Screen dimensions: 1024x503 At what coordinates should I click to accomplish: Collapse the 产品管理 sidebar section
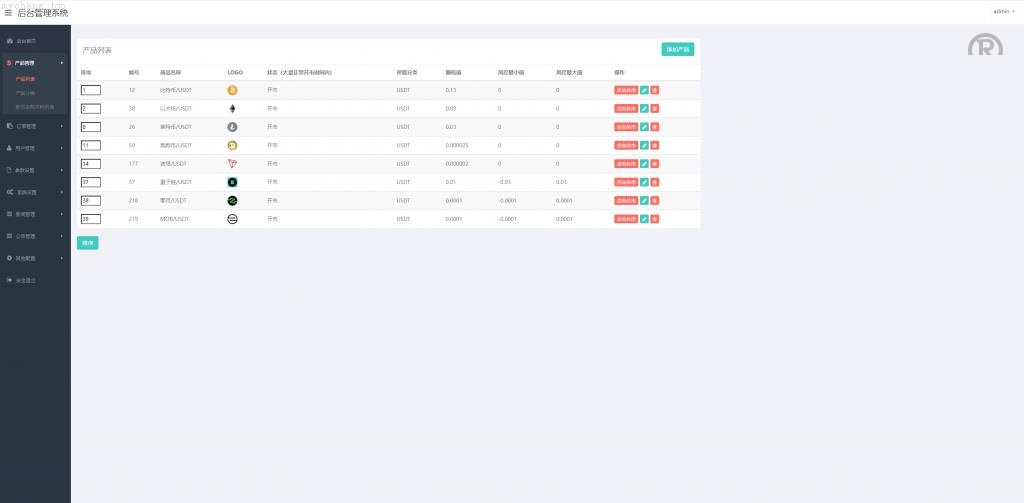click(x=36, y=63)
